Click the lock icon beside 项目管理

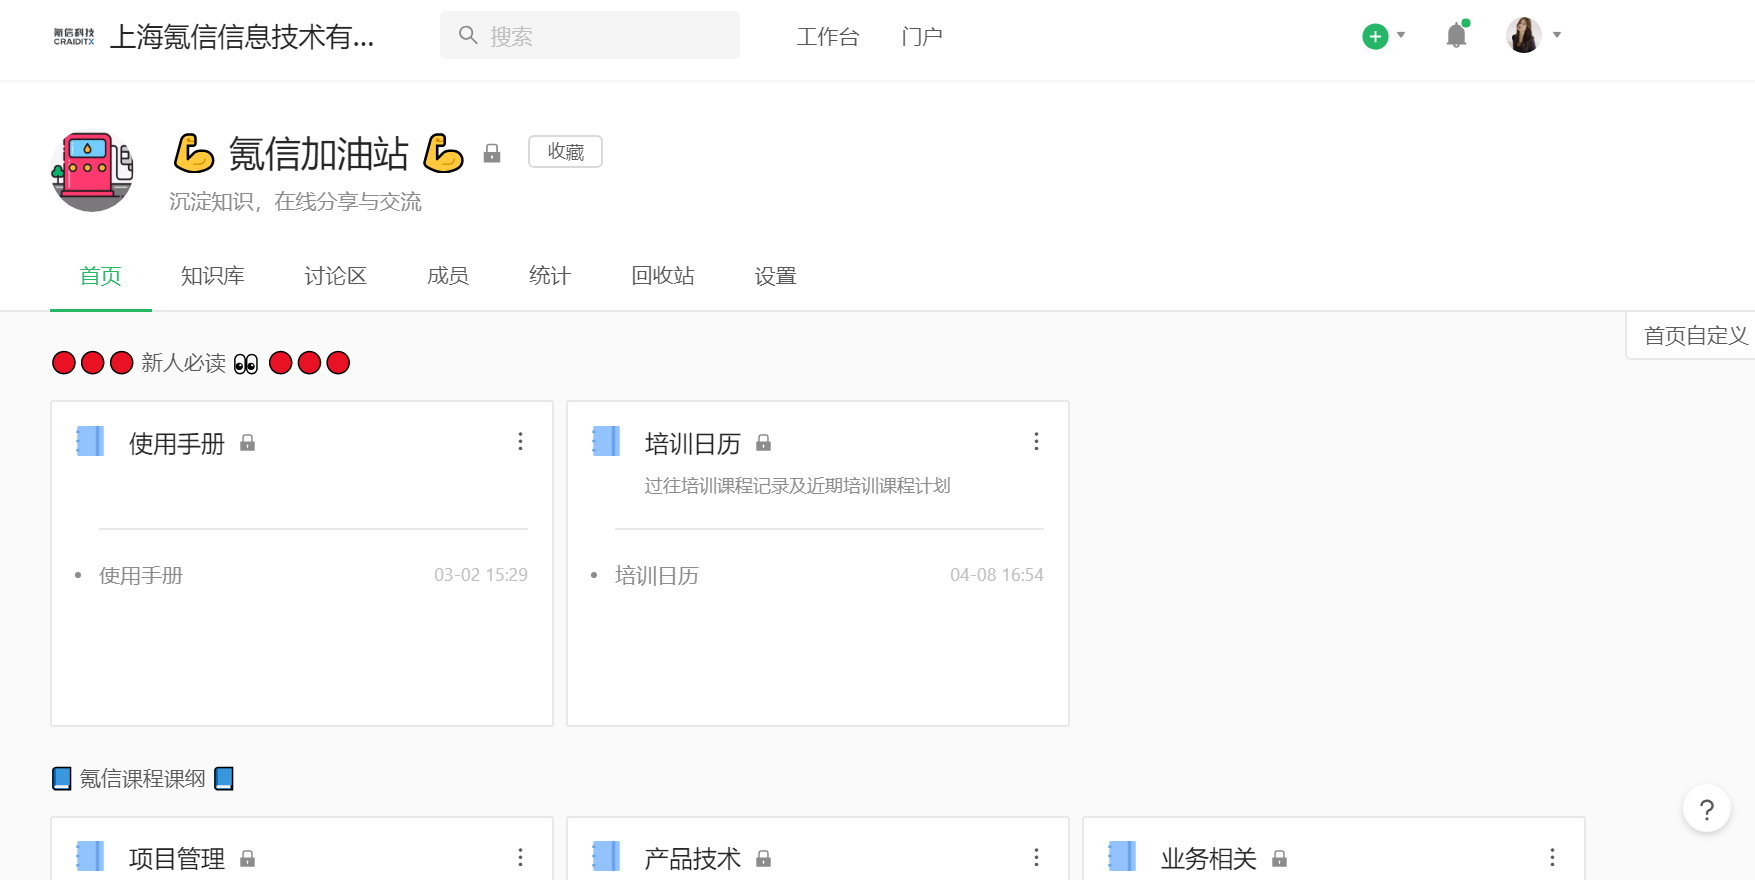[x=248, y=859]
